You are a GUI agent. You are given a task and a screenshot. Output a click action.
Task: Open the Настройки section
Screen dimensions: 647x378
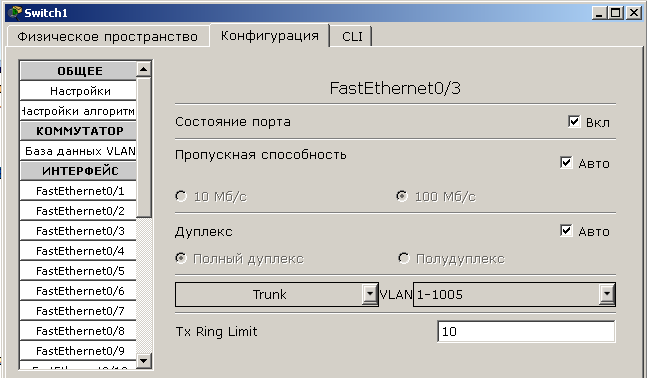tap(78, 91)
